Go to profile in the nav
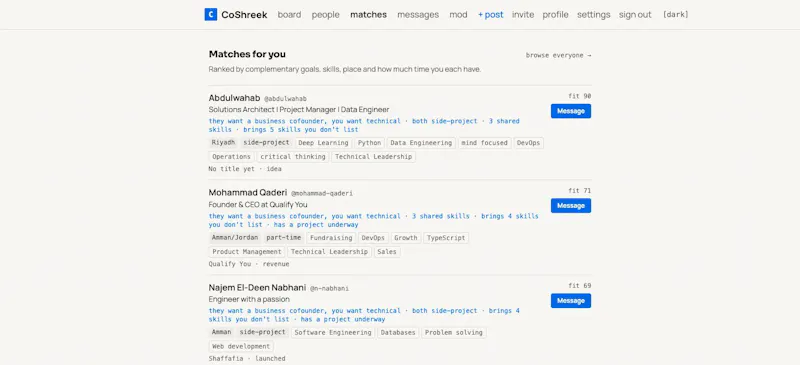The height and width of the screenshot is (365, 800). 555,15
